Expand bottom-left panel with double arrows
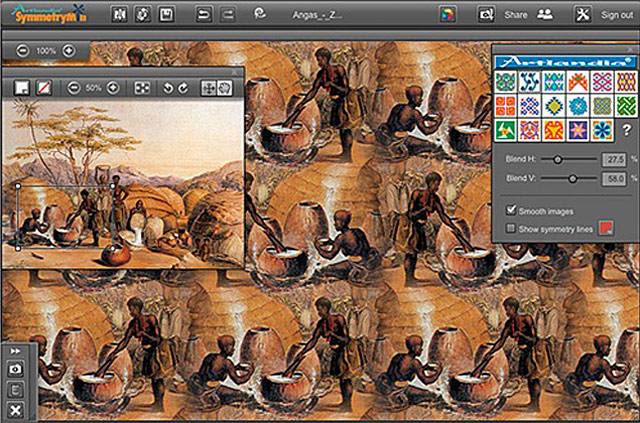This screenshot has width=640, height=423. pos(15,351)
